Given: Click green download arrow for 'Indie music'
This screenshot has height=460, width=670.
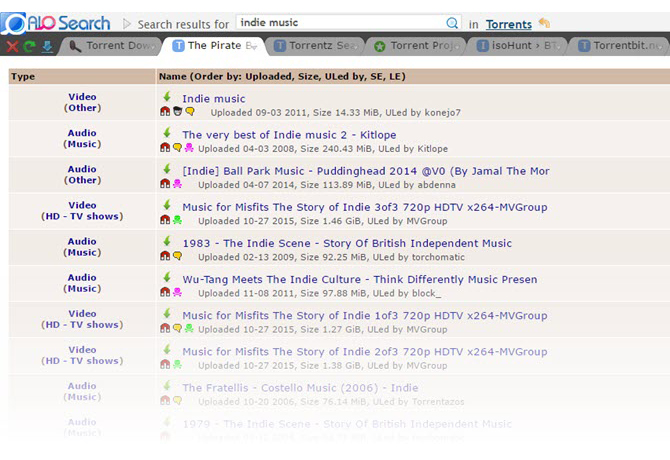Looking at the screenshot, I should 167,97.
